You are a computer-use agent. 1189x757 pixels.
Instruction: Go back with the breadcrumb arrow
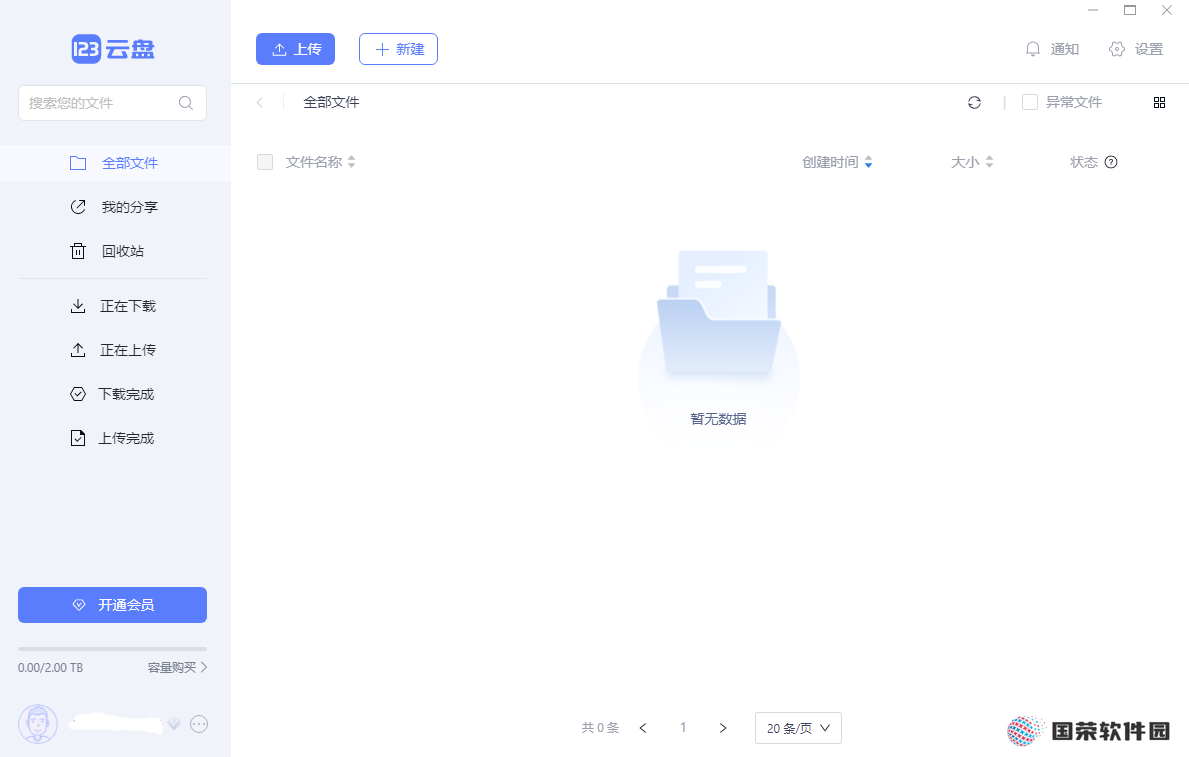[x=260, y=102]
